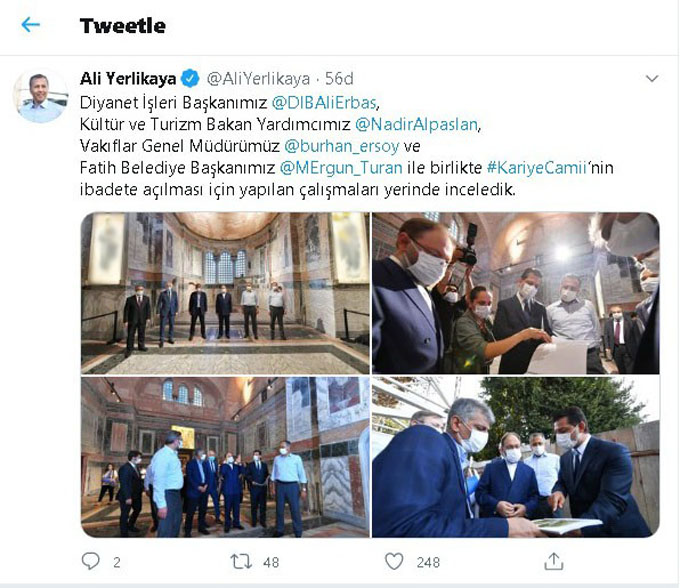Expand tweet options chevron menu
The width and height of the screenshot is (680, 588).
click(x=652, y=78)
